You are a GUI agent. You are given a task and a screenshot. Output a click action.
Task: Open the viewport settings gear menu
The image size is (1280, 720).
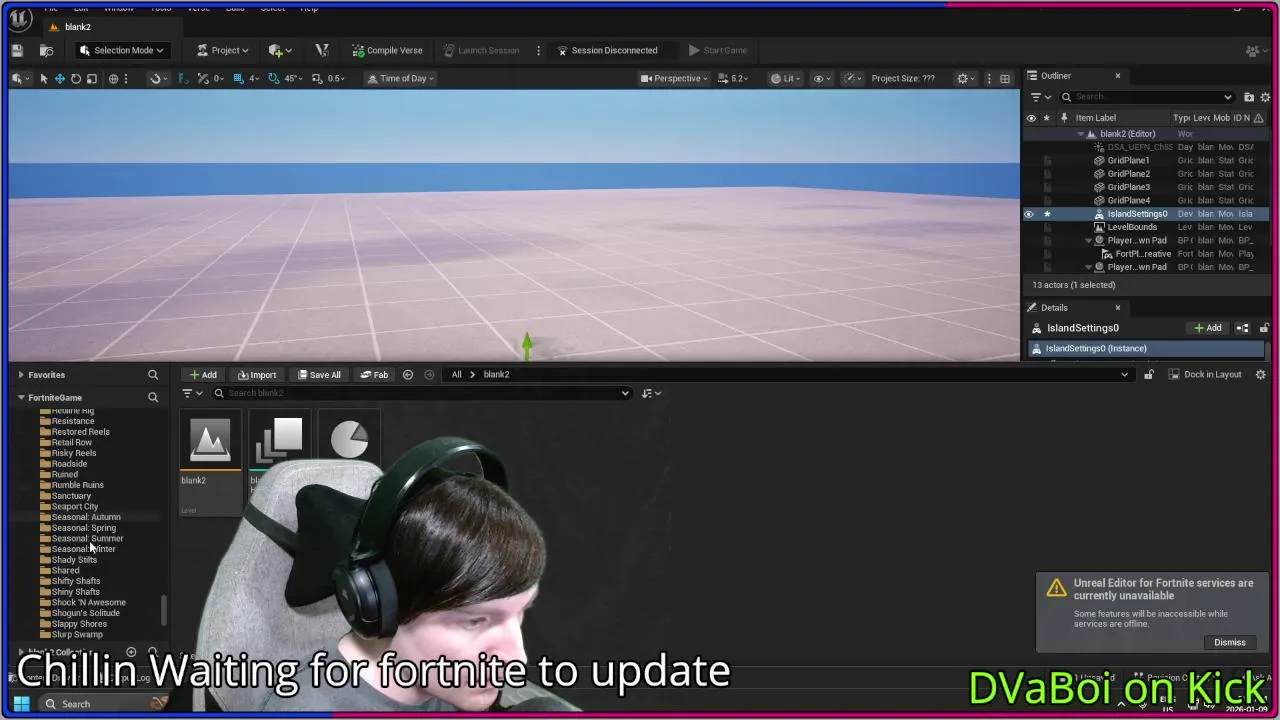(x=966, y=78)
